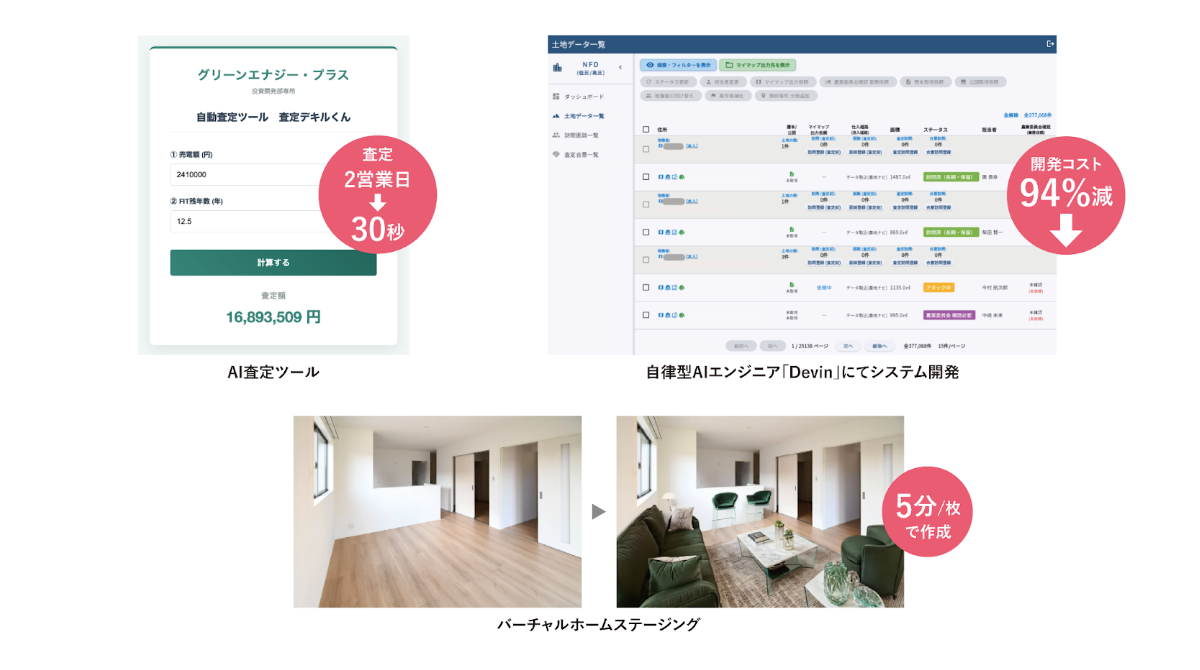Click the 査定合意一覧 icon in the sidebar
Viewport: 1200px width, 670px height.
click(555, 154)
